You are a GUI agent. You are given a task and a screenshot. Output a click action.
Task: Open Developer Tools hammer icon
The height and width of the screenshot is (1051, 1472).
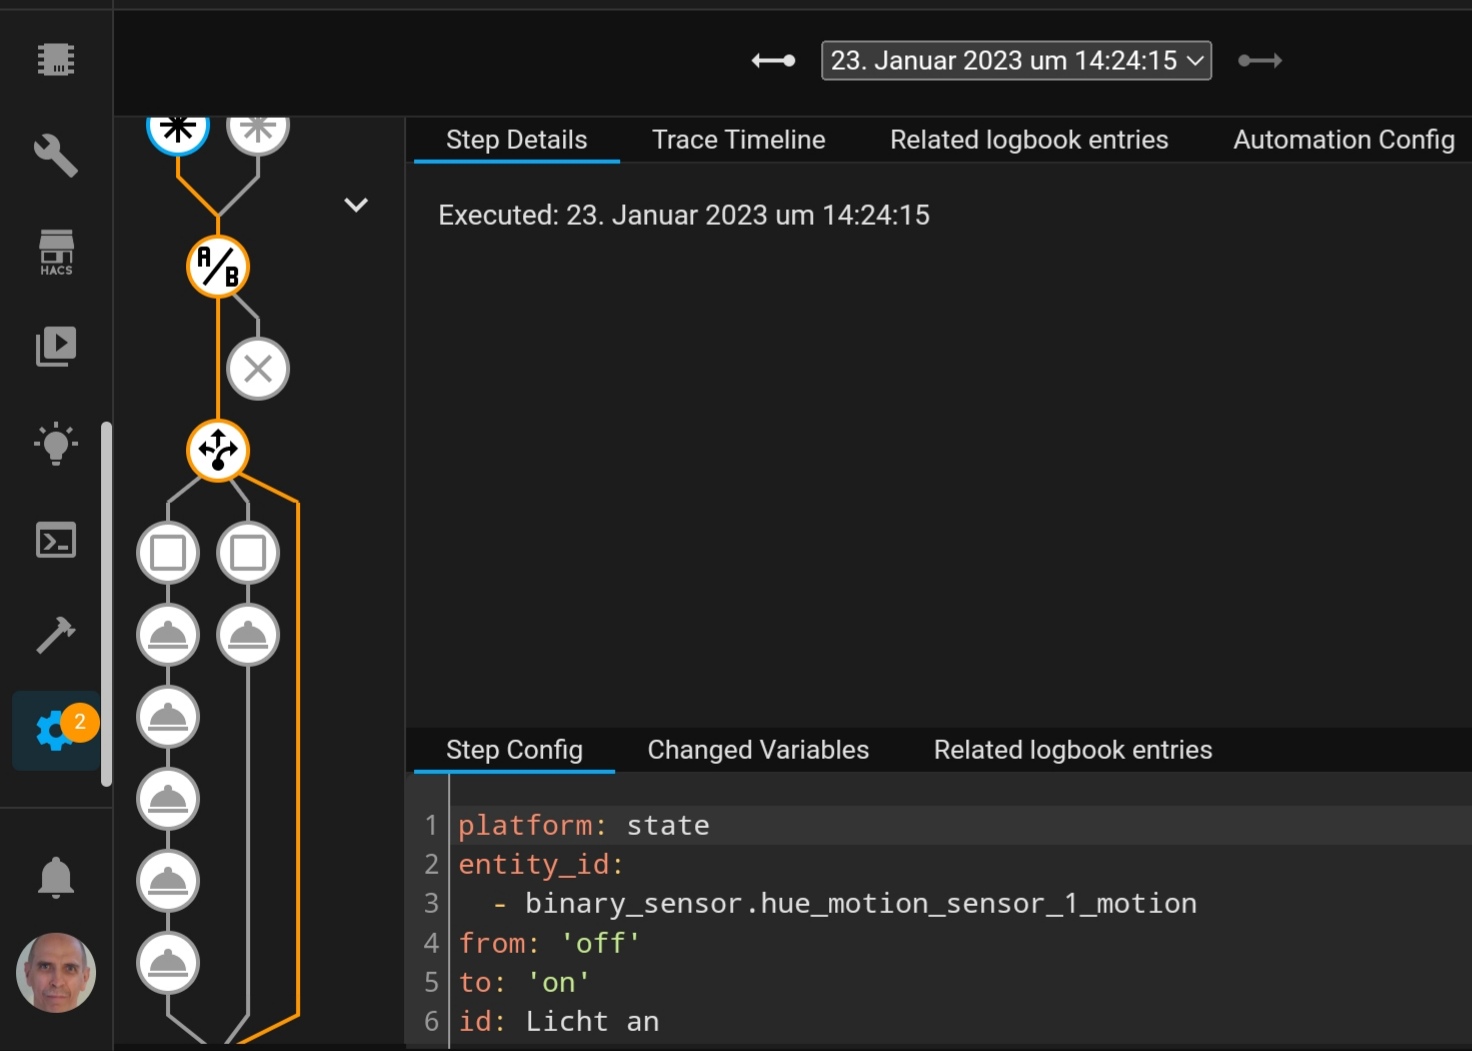[56, 635]
